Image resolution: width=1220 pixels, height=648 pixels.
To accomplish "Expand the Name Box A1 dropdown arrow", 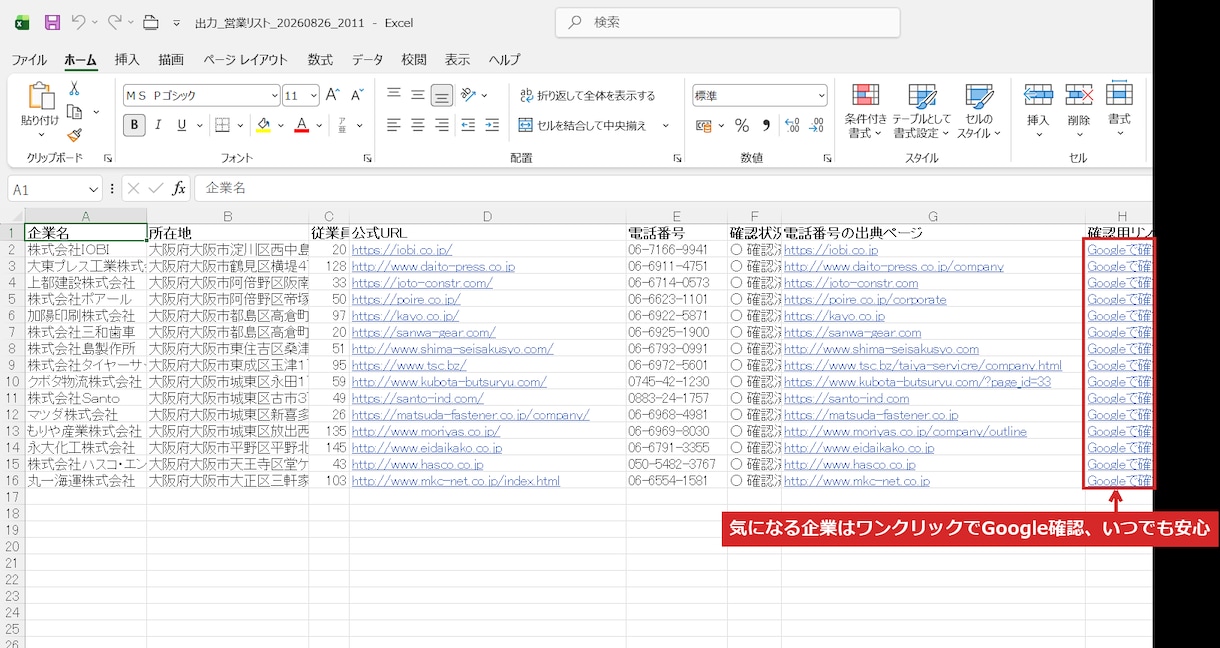I will tap(93, 188).
